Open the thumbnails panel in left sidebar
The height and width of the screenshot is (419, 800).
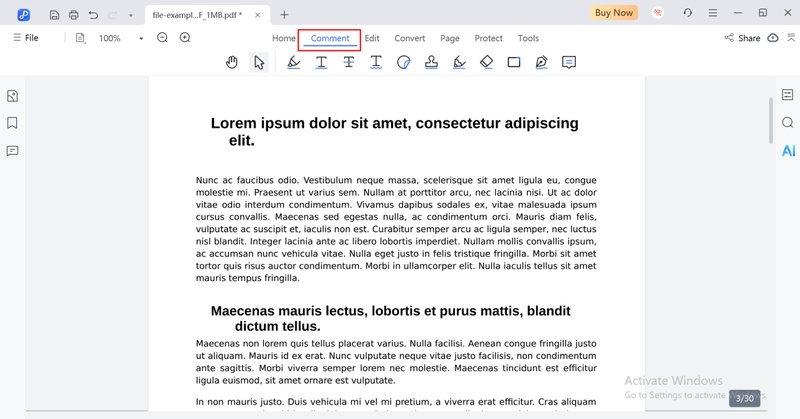(13, 96)
